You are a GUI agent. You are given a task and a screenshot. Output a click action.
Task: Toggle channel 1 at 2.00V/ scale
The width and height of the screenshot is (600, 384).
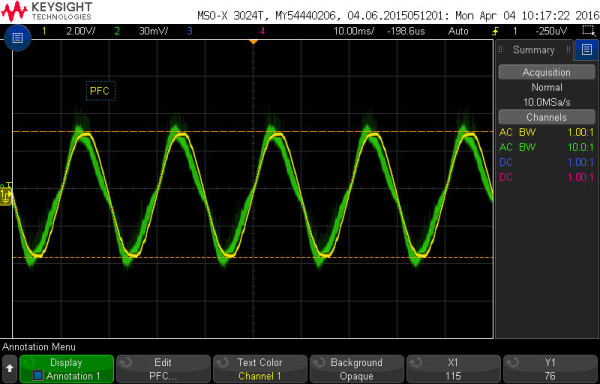(x=69, y=31)
